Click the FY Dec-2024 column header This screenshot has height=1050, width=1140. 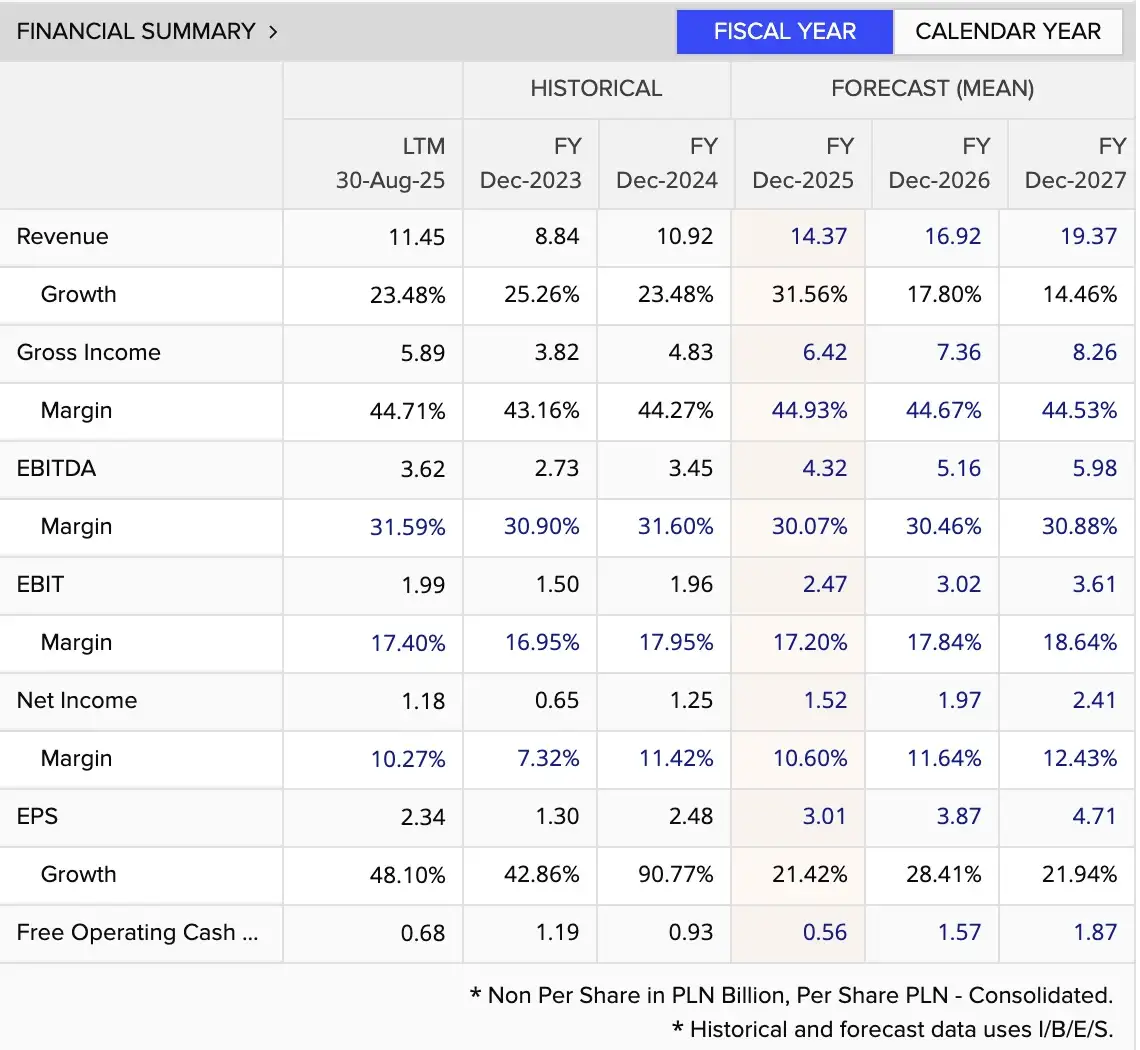(x=667, y=163)
